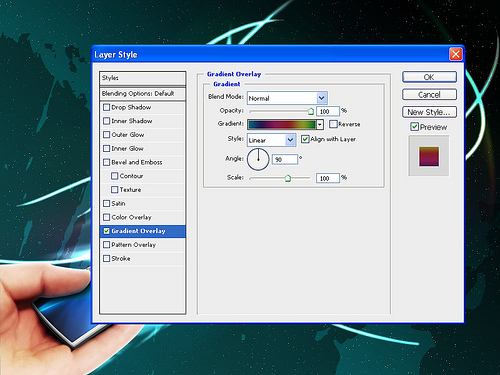Select Bevel and Emboss entry label

click(137, 162)
